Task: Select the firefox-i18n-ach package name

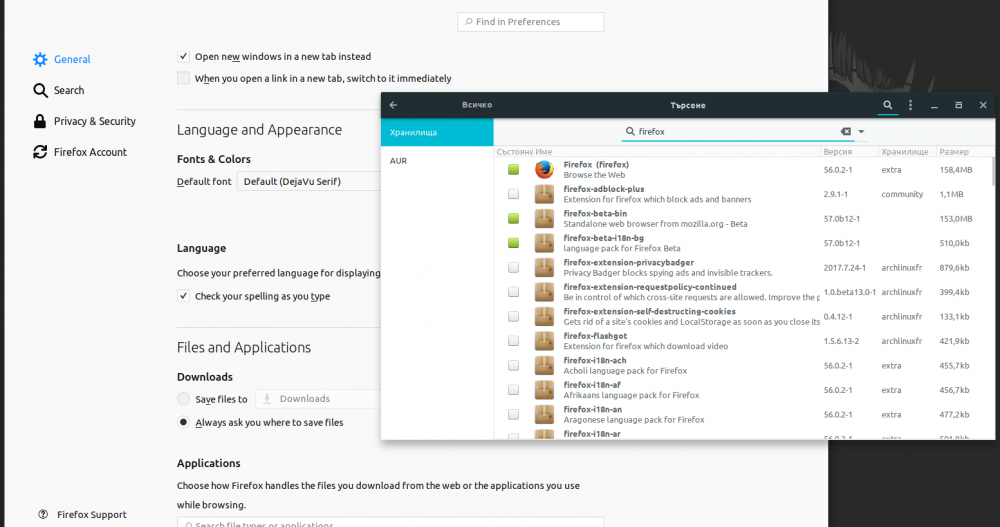Action: (x=594, y=360)
